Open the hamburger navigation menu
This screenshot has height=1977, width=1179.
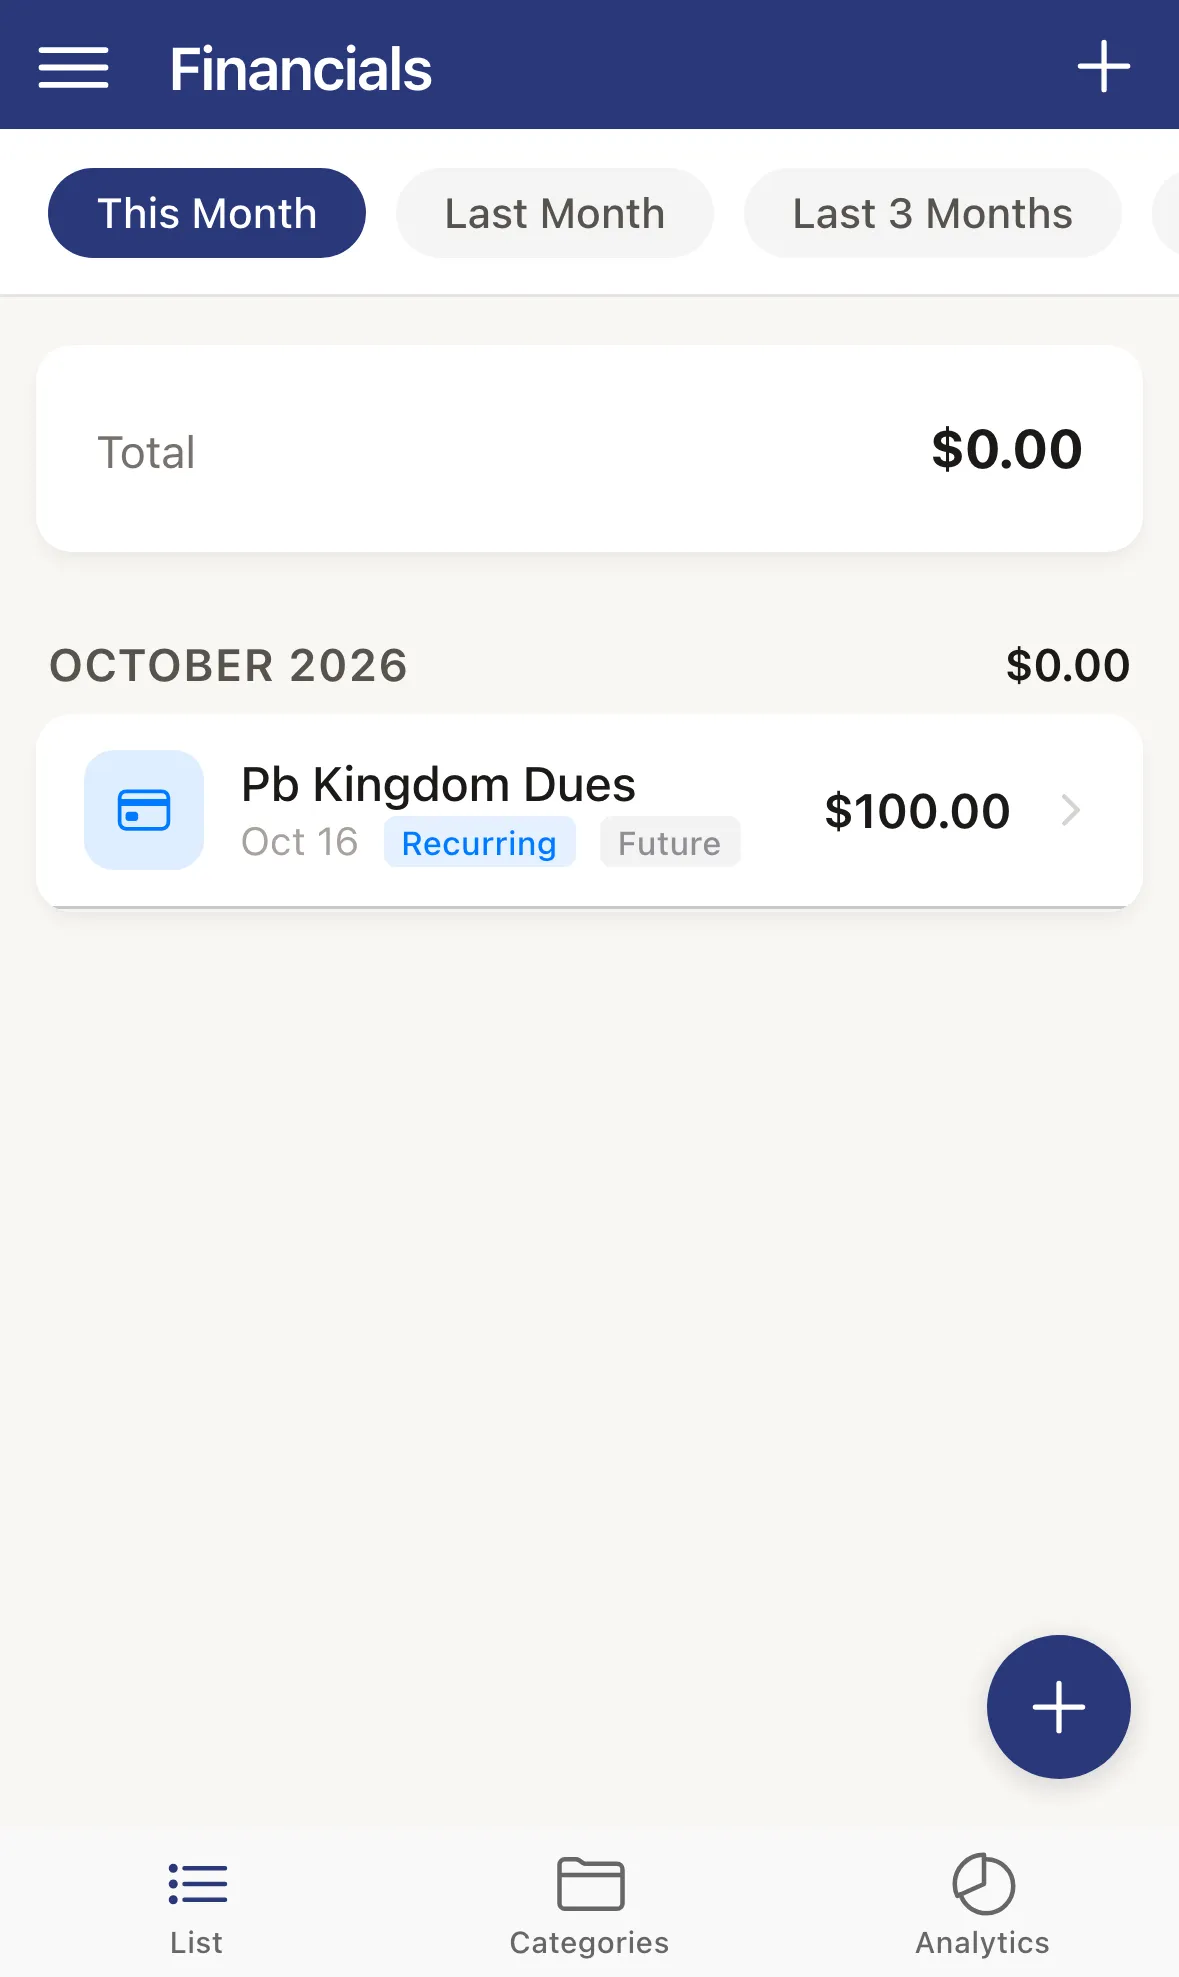[x=73, y=68]
